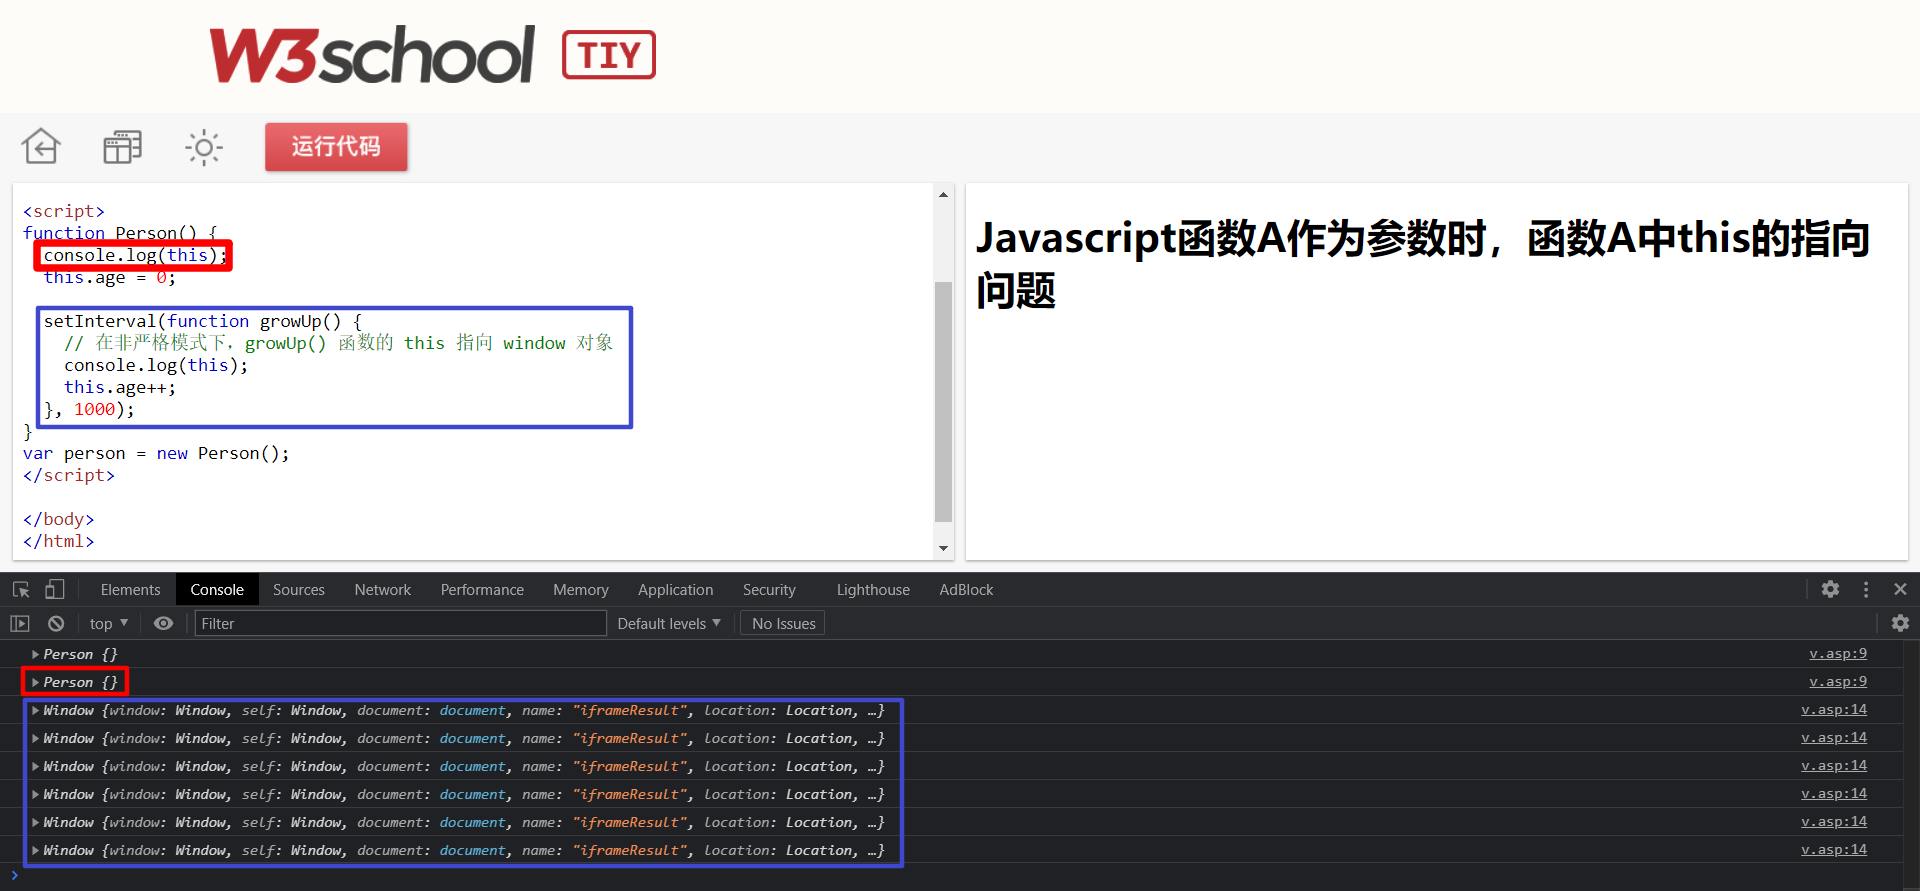This screenshot has height=891, width=1920.
Task: Show the console sidebar icon
Action: [20, 624]
